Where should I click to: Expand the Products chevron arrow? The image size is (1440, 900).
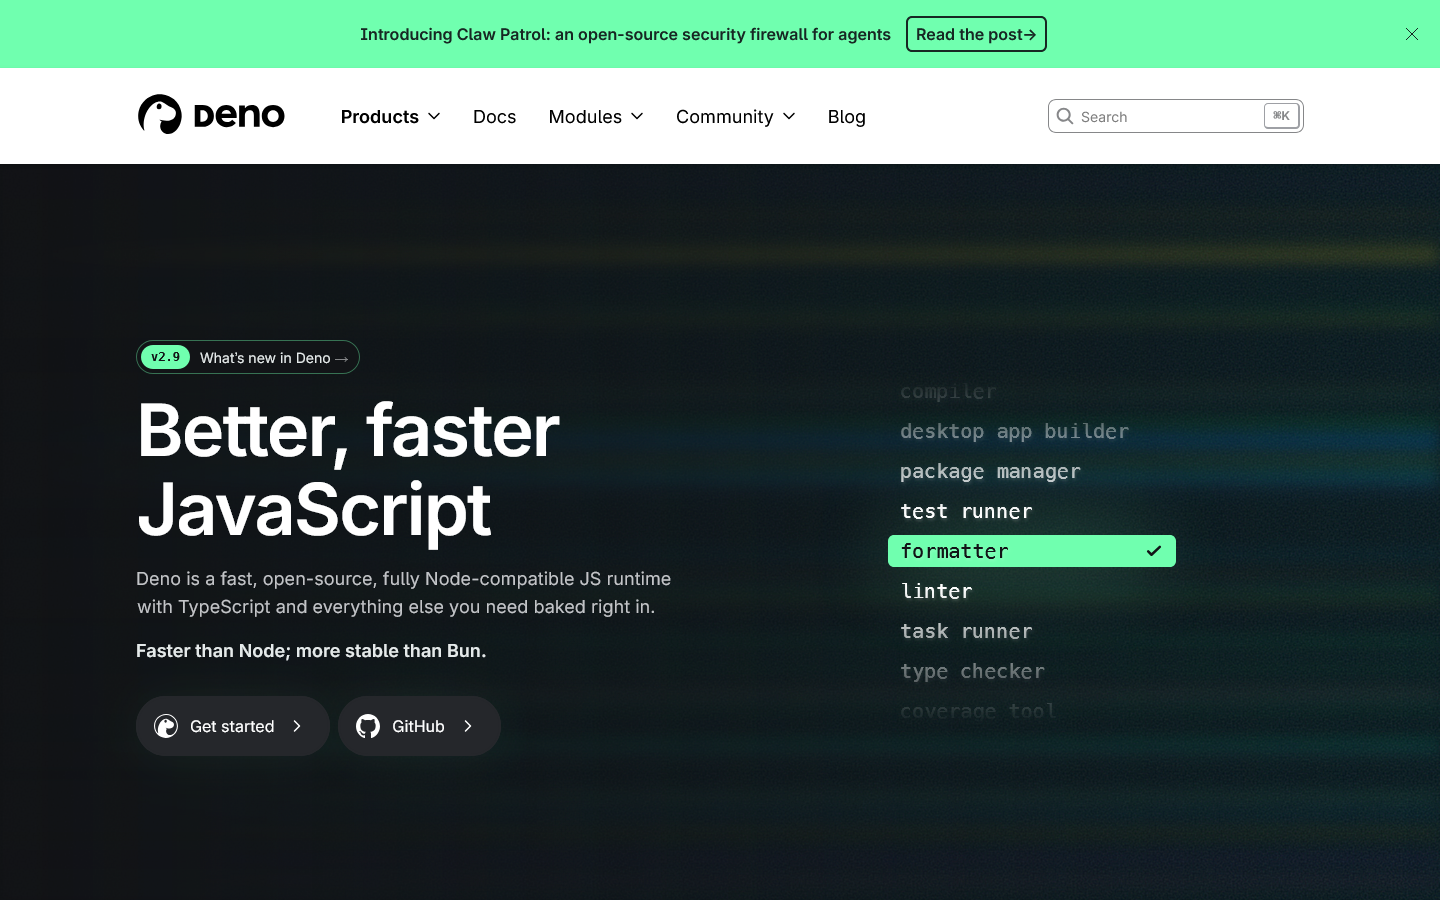(x=434, y=117)
